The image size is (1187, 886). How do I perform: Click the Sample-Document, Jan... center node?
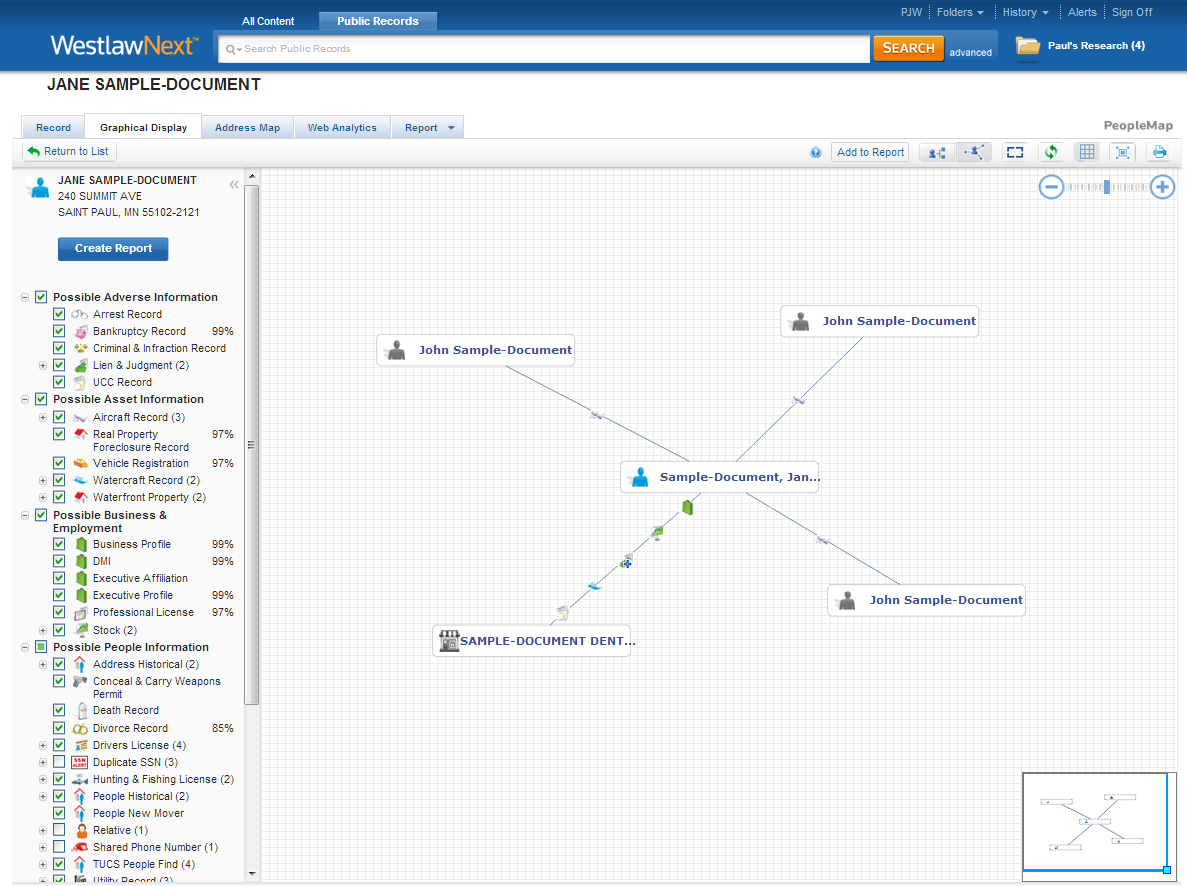pos(719,477)
